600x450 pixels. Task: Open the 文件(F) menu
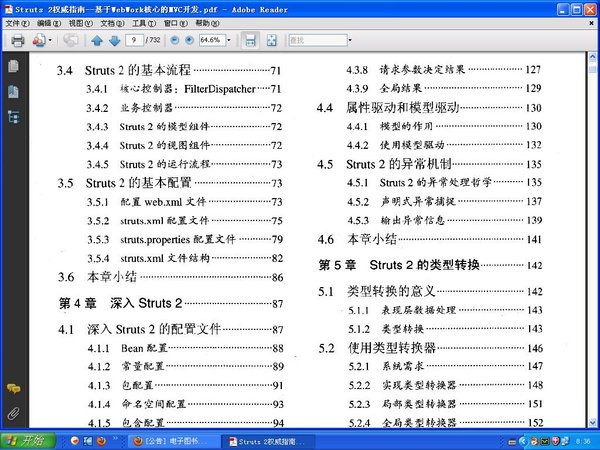[17, 23]
